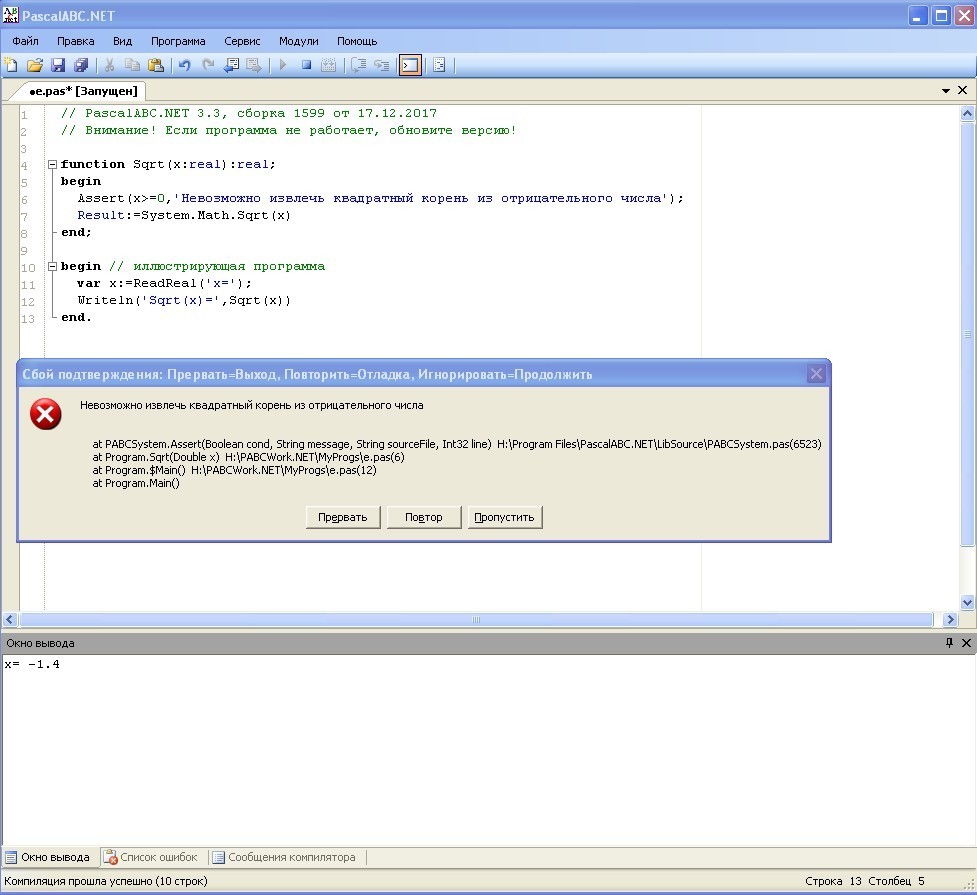Close the Окно вывода panel
Viewport: 977px width, 895px height.
tap(966, 643)
